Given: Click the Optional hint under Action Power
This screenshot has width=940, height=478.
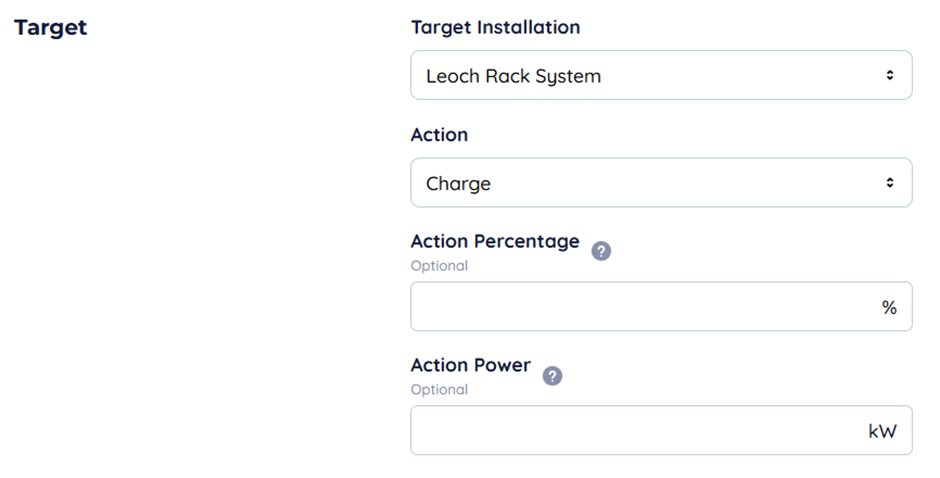Looking at the screenshot, I should coord(438,390).
